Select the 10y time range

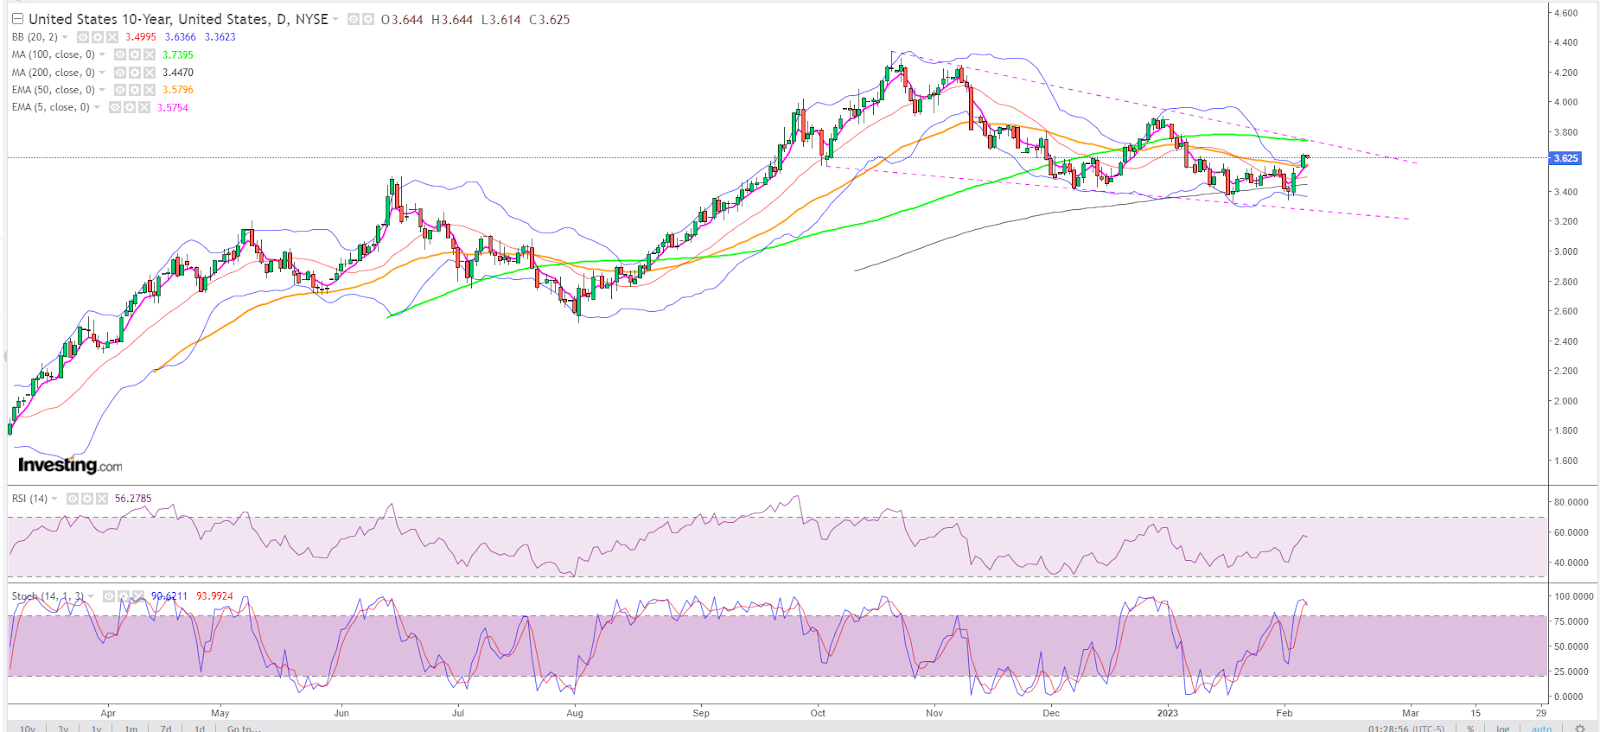27,728
